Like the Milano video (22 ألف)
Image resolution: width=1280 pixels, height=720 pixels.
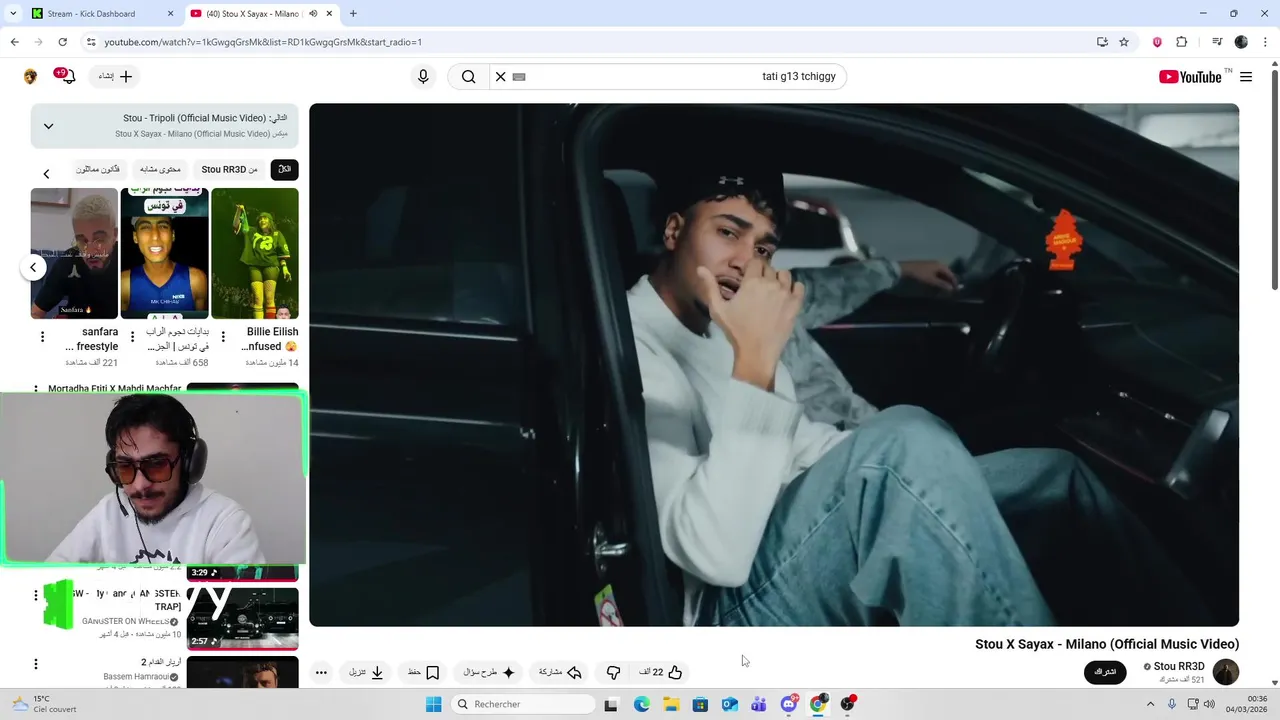click(x=661, y=672)
